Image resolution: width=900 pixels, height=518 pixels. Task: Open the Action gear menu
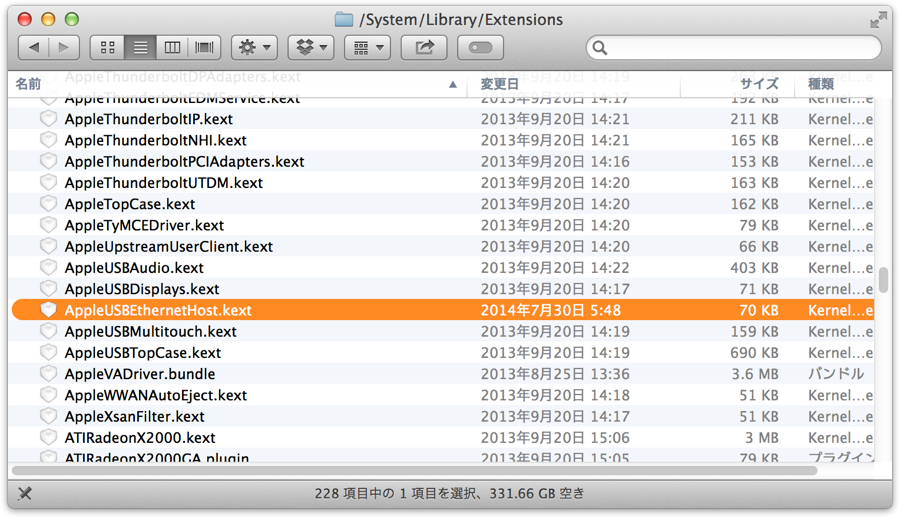[255, 48]
